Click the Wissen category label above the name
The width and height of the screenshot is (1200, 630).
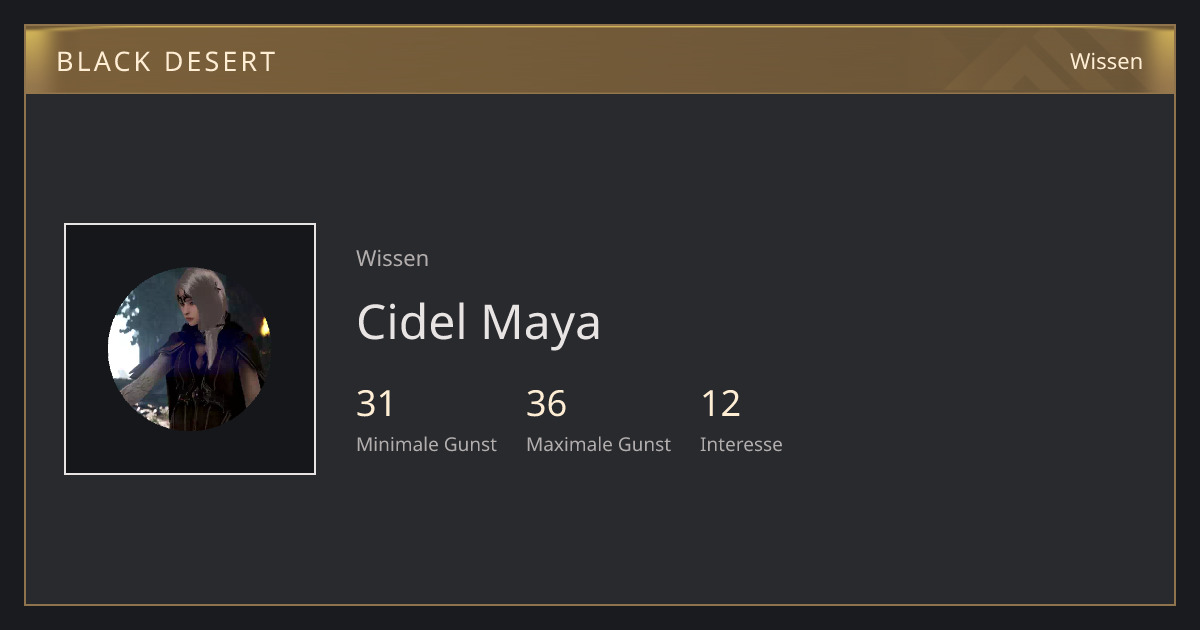coord(392,258)
